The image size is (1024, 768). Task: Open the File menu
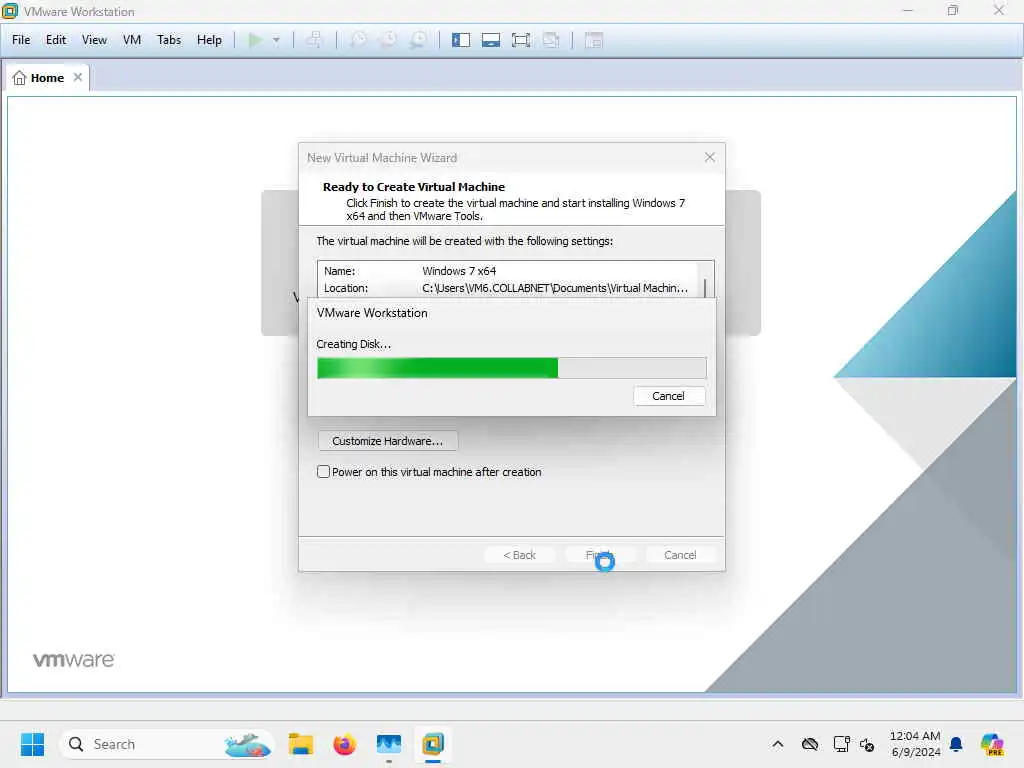pos(21,40)
